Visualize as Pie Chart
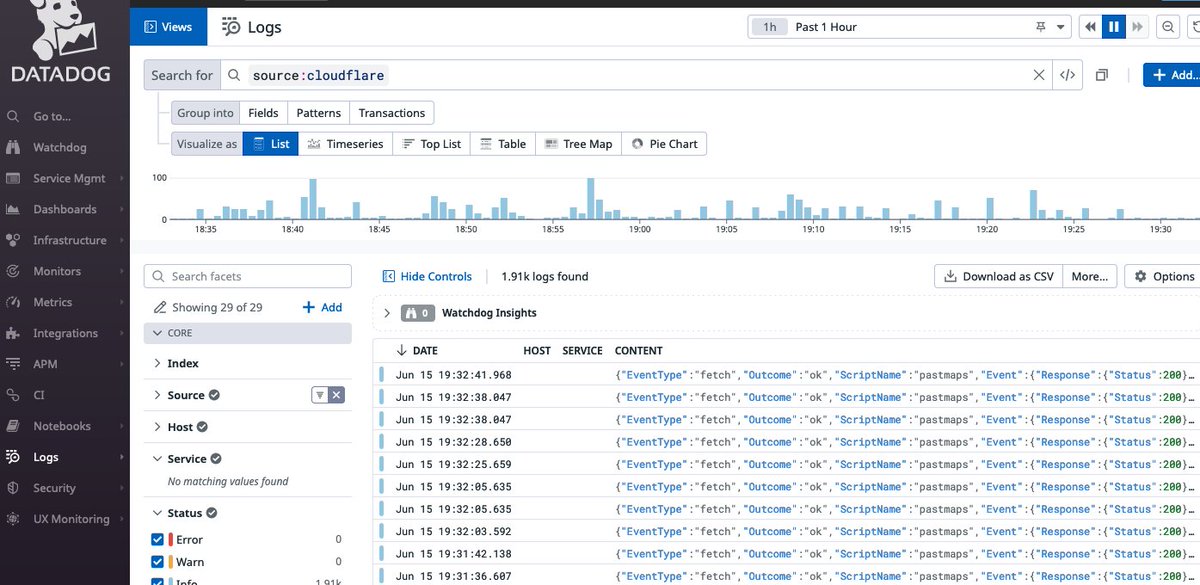Viewport: 1200px width, 585px height. click(x=664, y=144)
